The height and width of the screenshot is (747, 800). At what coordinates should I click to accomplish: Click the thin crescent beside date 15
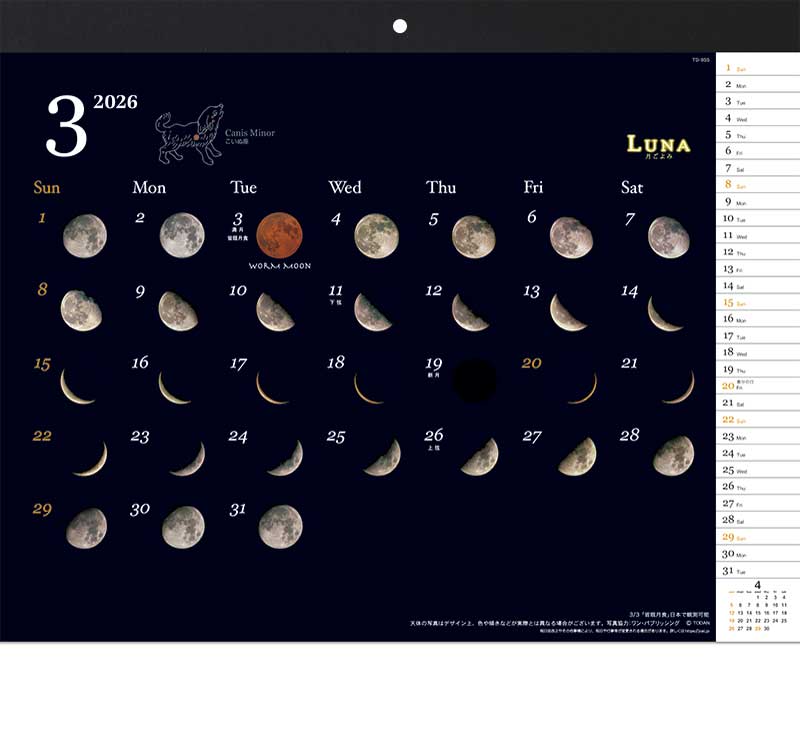click(78, 387)
